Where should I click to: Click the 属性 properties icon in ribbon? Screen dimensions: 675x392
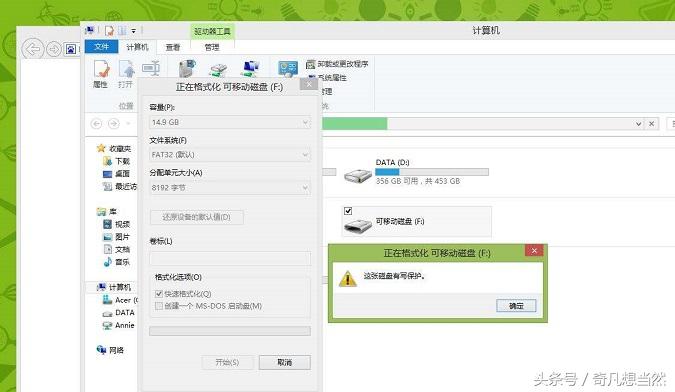[101, 74]
